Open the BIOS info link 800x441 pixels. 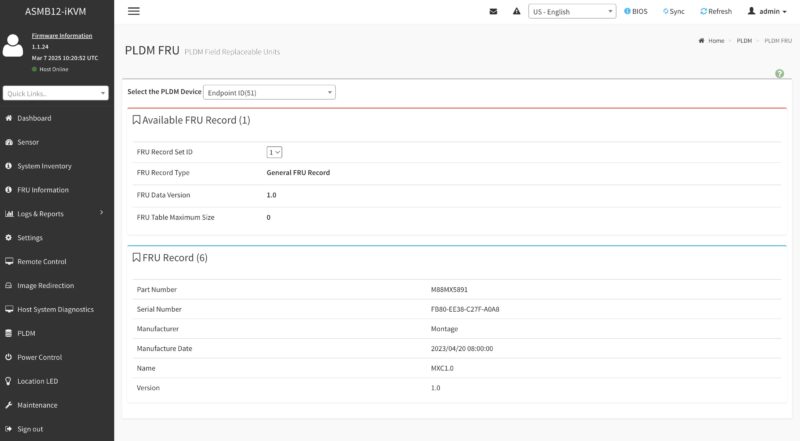point(636,11)
